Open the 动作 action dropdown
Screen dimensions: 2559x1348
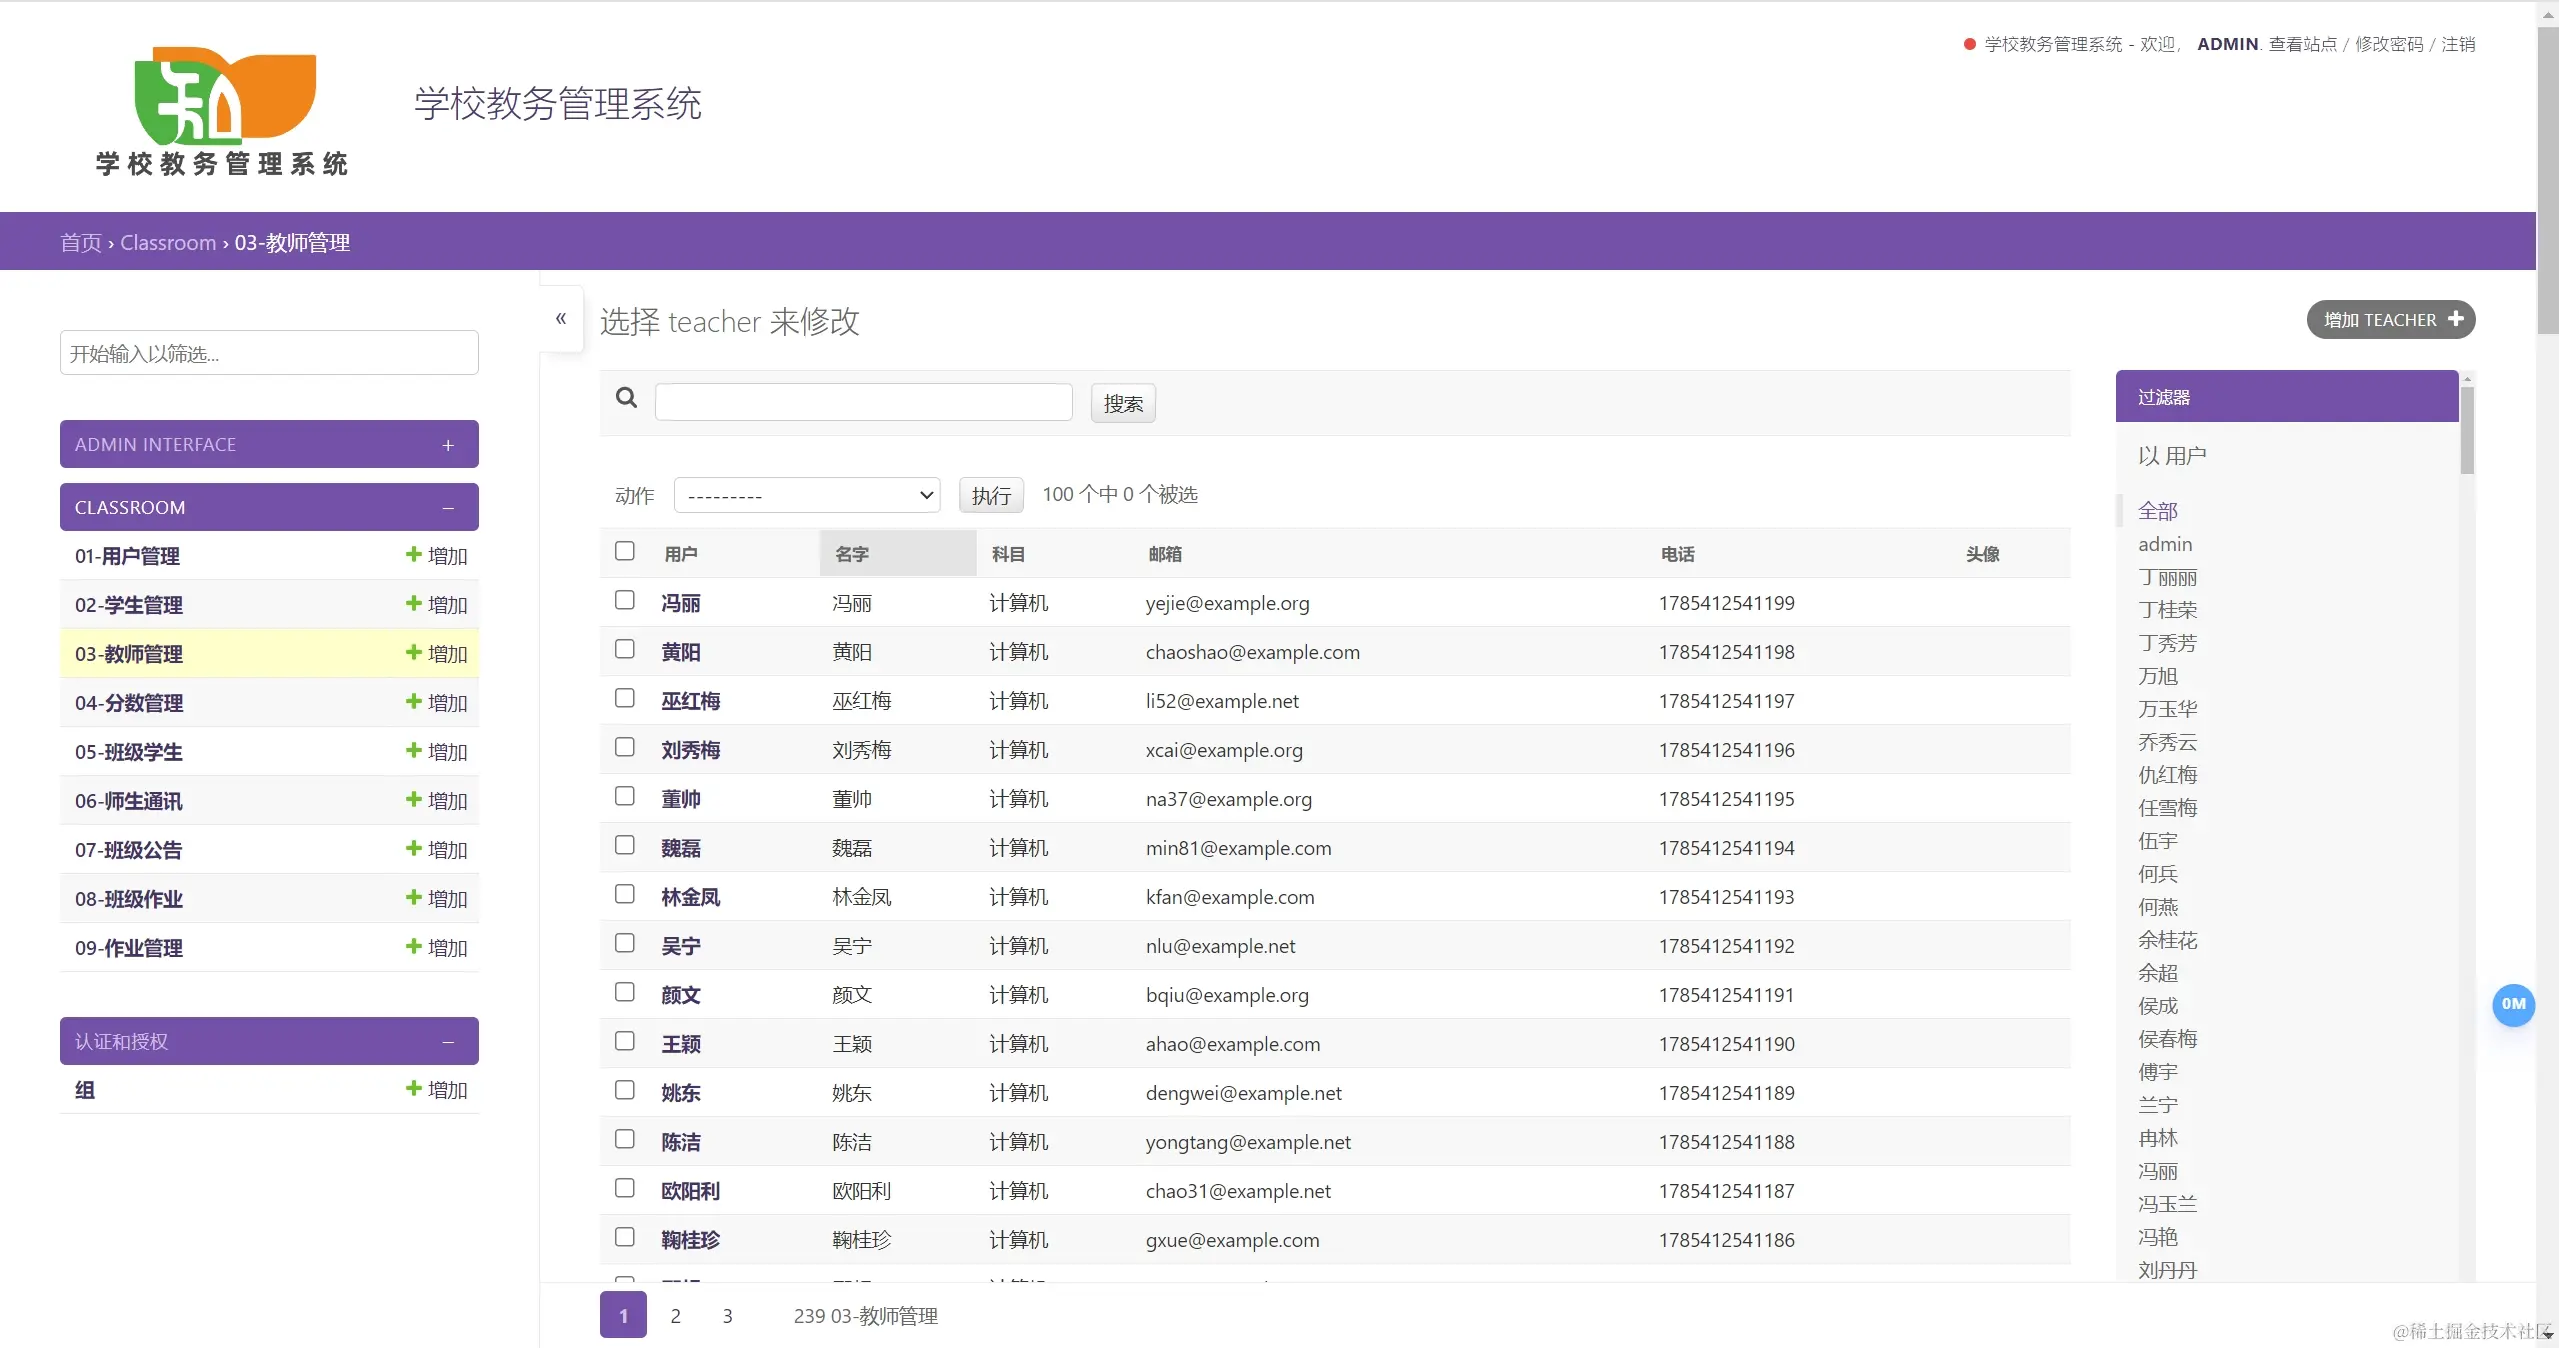coord(806,496)
